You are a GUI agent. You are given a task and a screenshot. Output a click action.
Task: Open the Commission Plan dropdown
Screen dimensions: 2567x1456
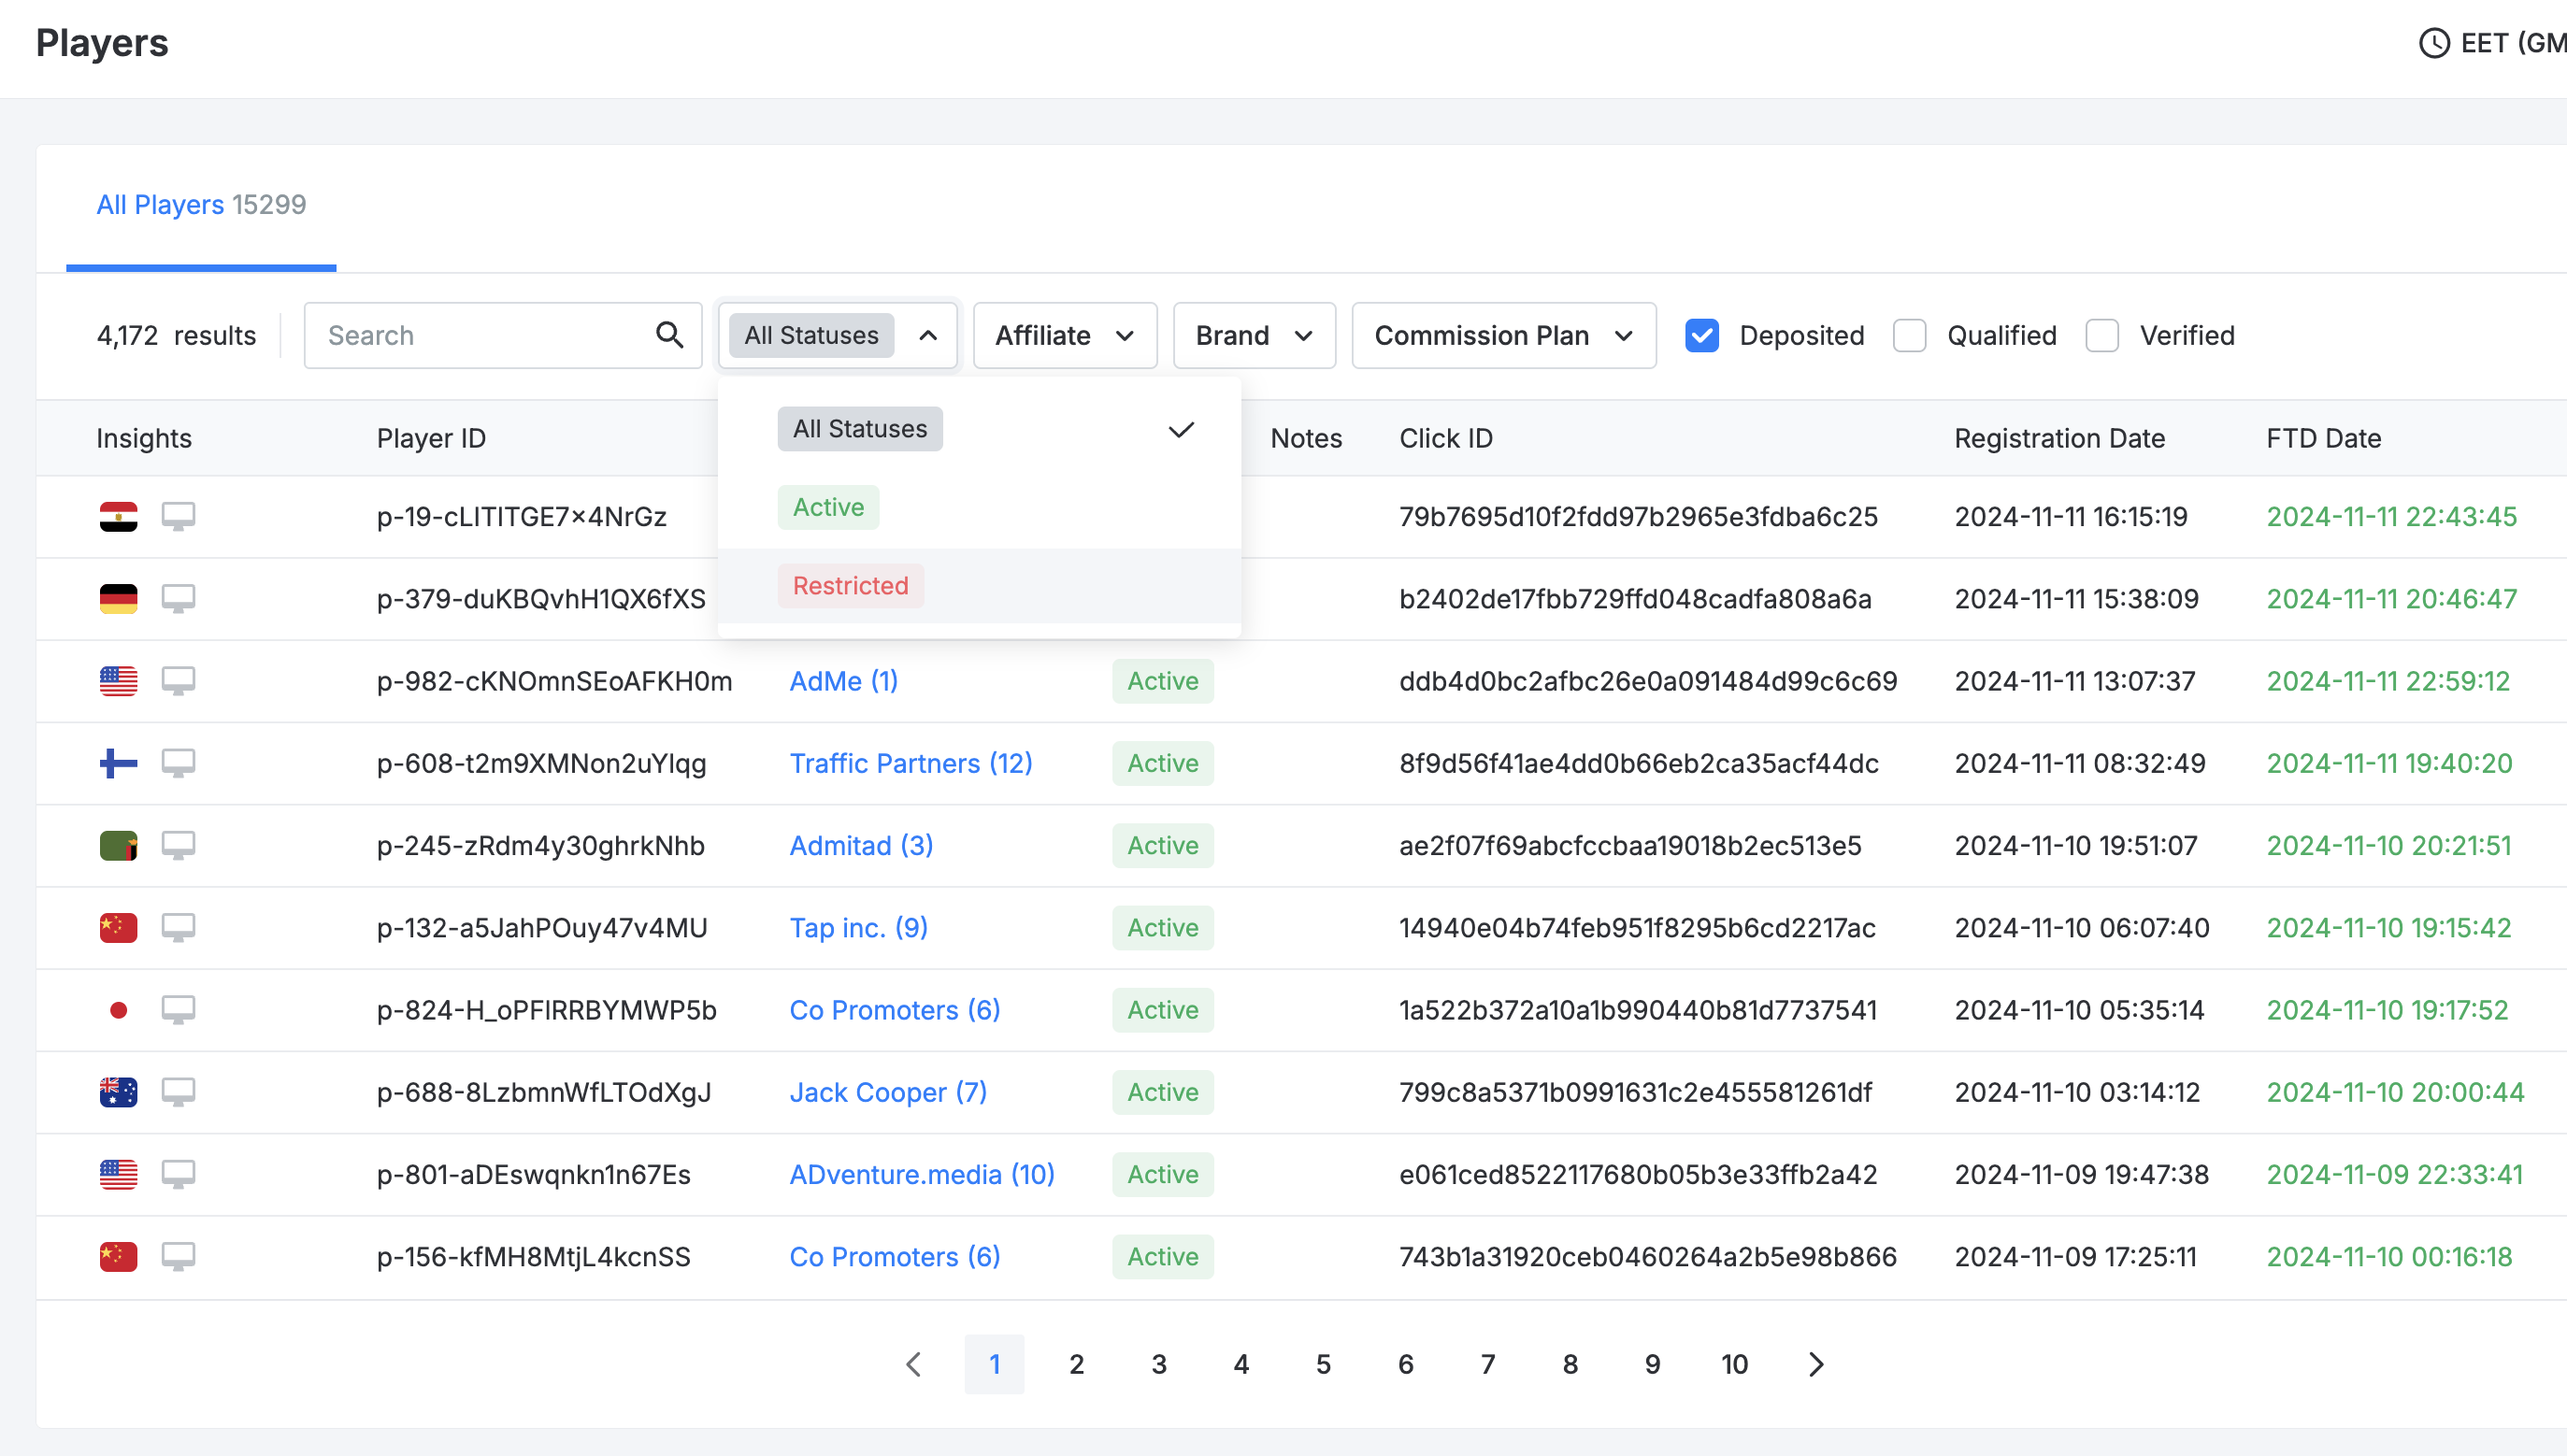(1503, 335)
